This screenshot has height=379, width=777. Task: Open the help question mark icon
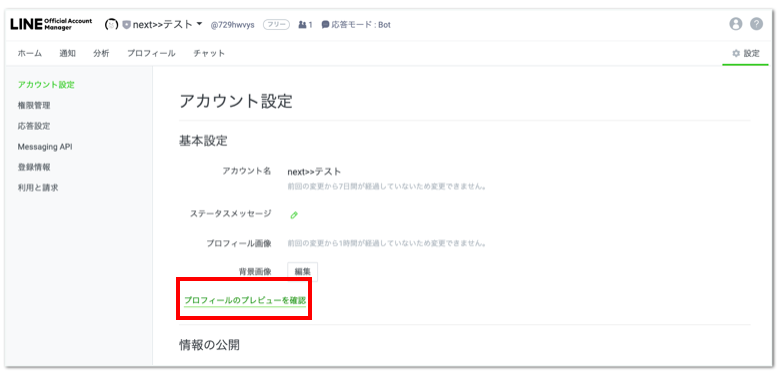(x=756, y=24)
